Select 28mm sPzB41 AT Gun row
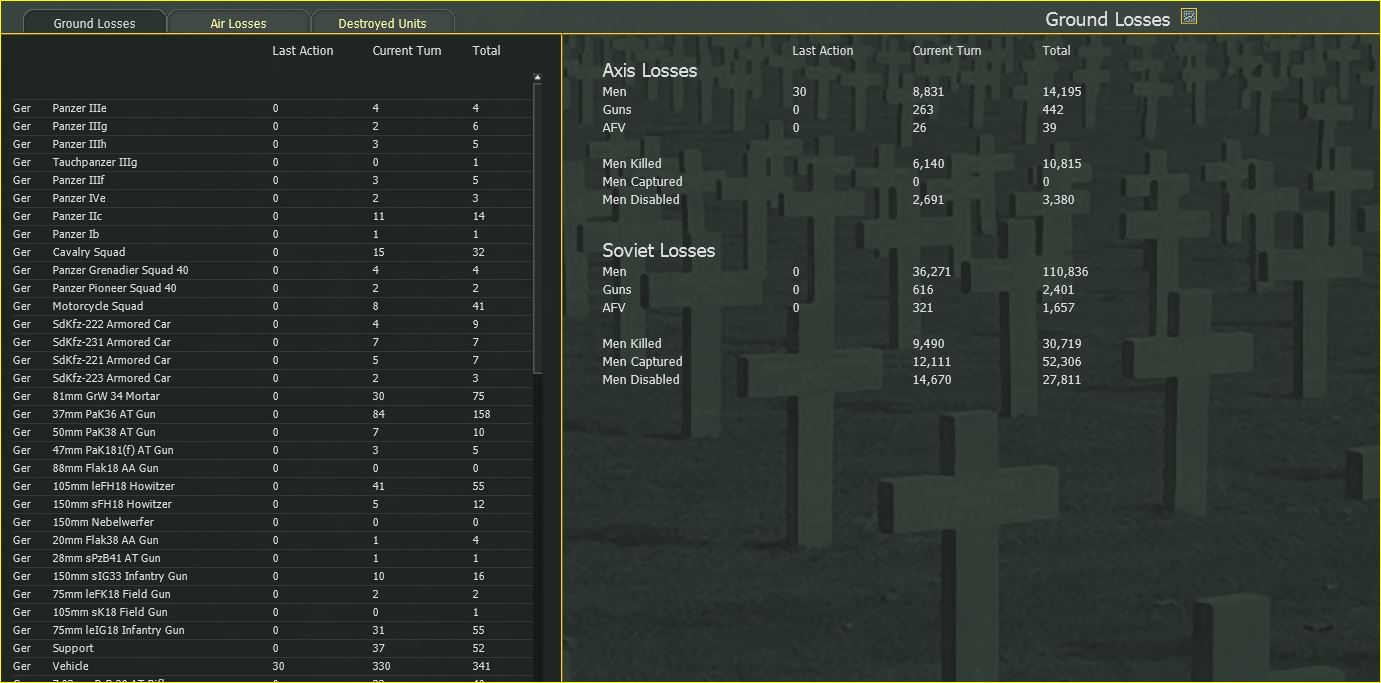This screenshot has height=683, width=1381. [270, 558]
